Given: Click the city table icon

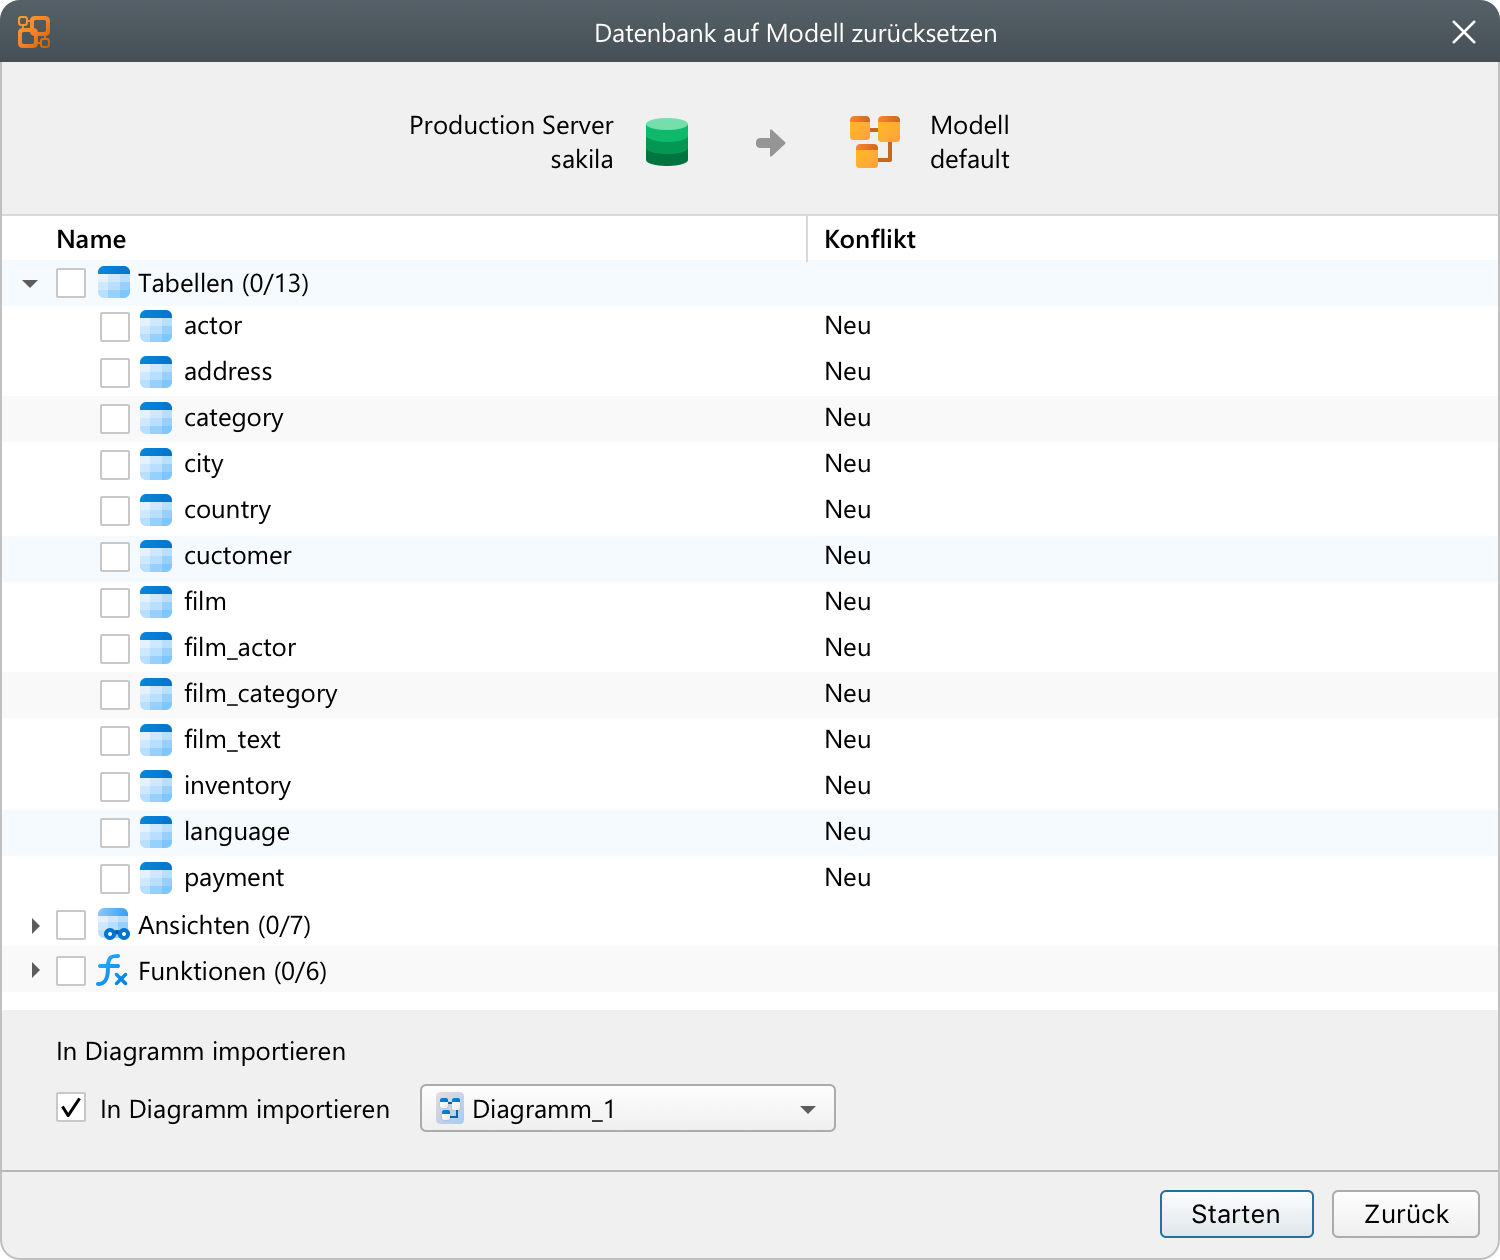Looking at the screenshot, I should (156, 464).
